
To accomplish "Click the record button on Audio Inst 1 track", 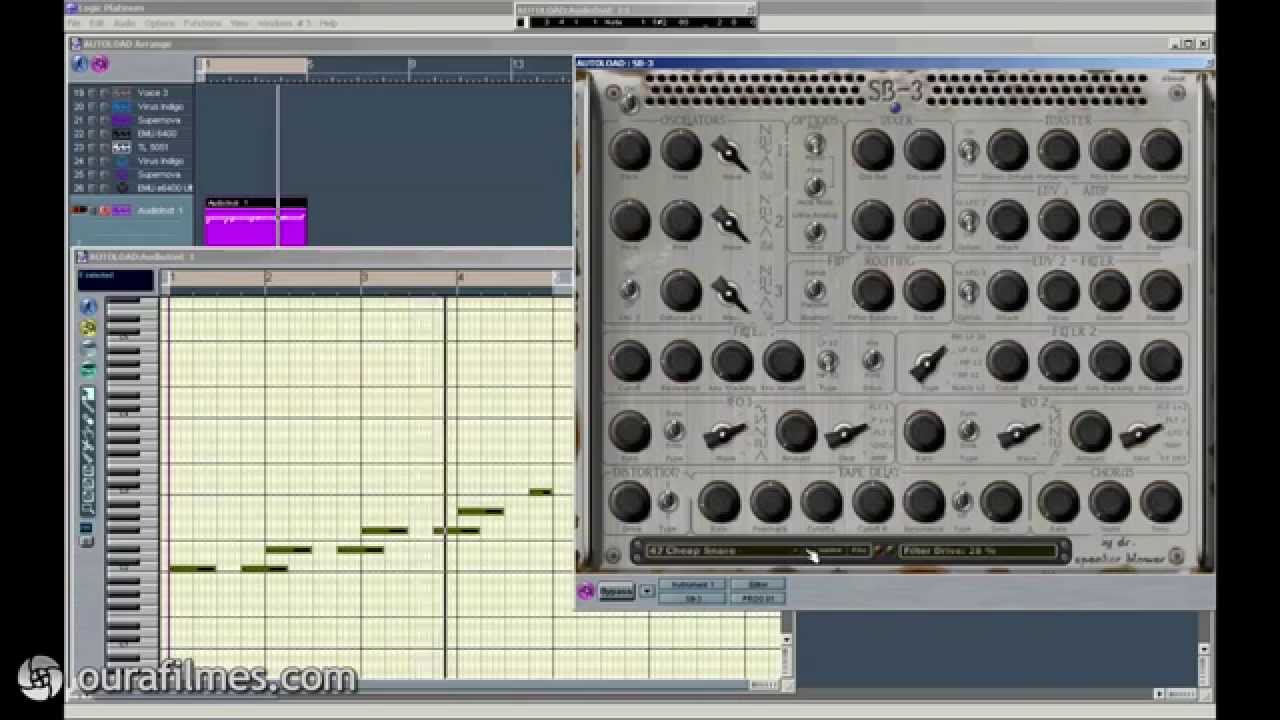I will pyautogui.click(x=103, y=211).
